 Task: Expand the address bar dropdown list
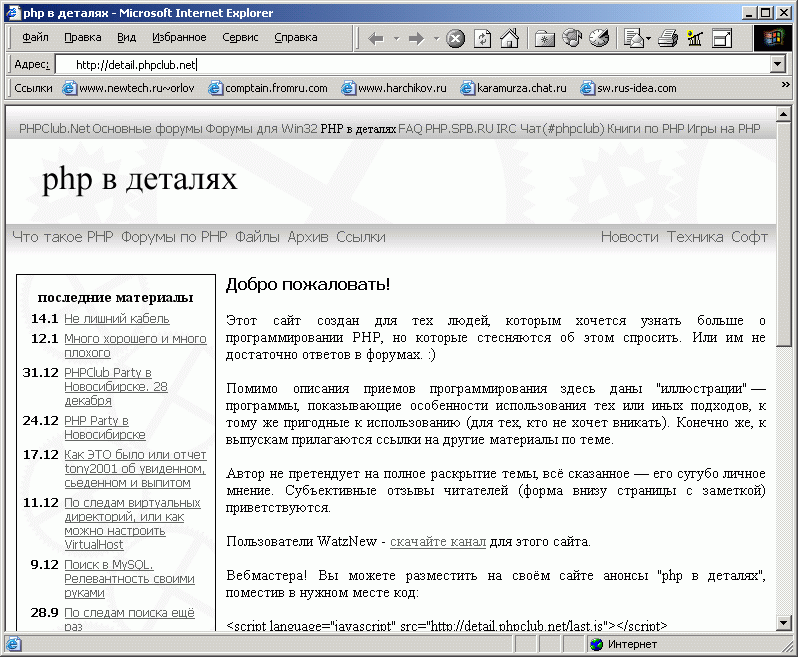click(x=777, y=65)
